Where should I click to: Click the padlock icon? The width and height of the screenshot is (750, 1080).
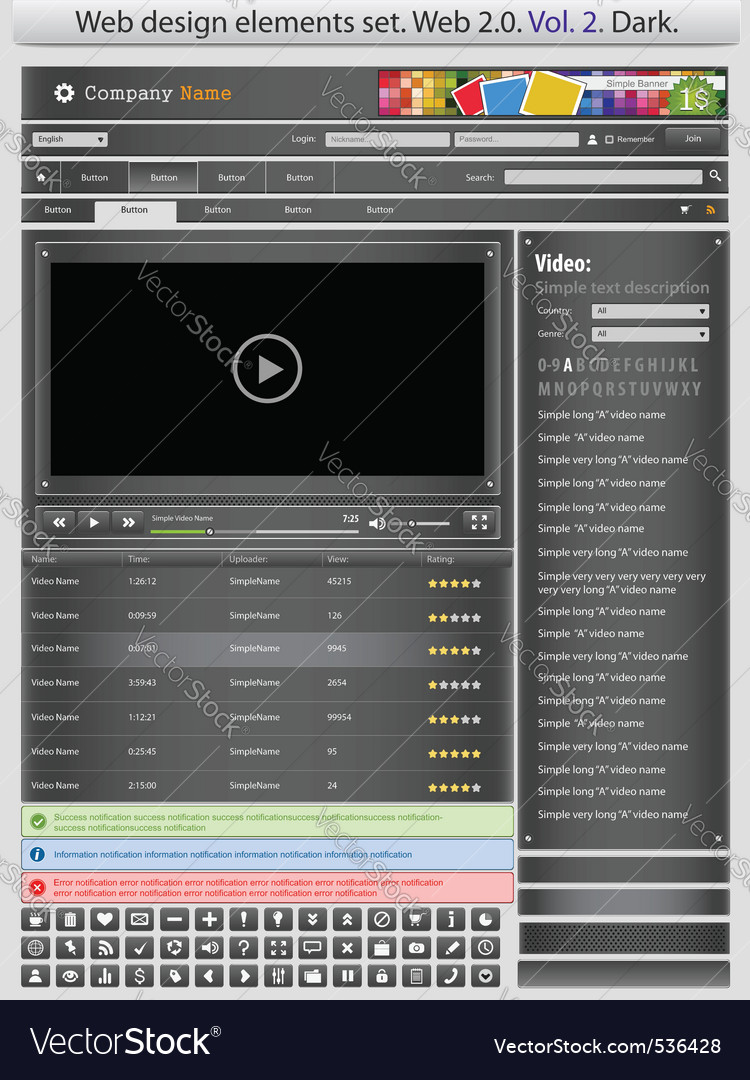(382, 975)
